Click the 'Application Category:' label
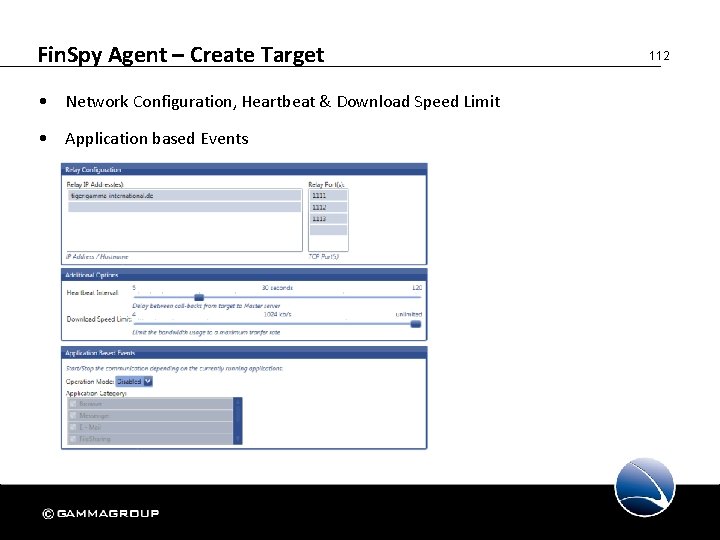 pyautogui.click(x=96, y=393)
